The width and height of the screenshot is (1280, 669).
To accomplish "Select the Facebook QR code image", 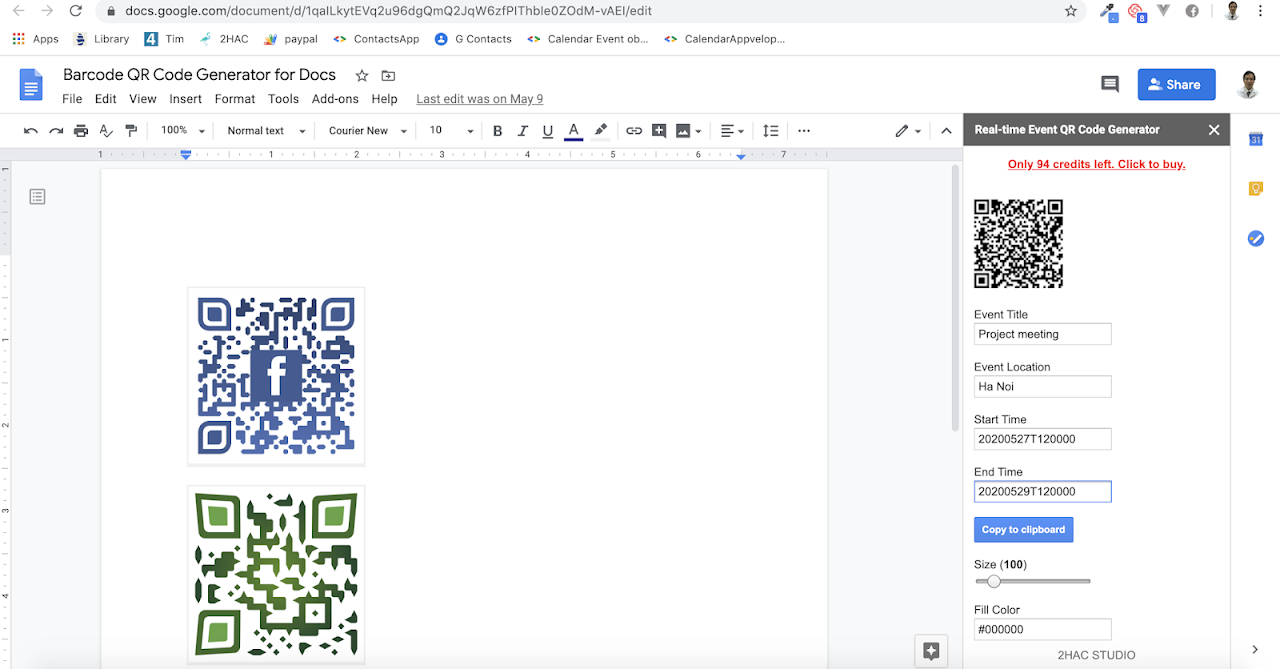I will [x=276, y=376].
